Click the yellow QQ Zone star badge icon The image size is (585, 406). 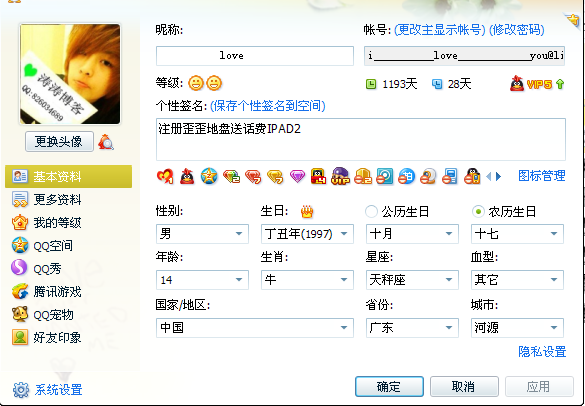(x=209, y=176)
